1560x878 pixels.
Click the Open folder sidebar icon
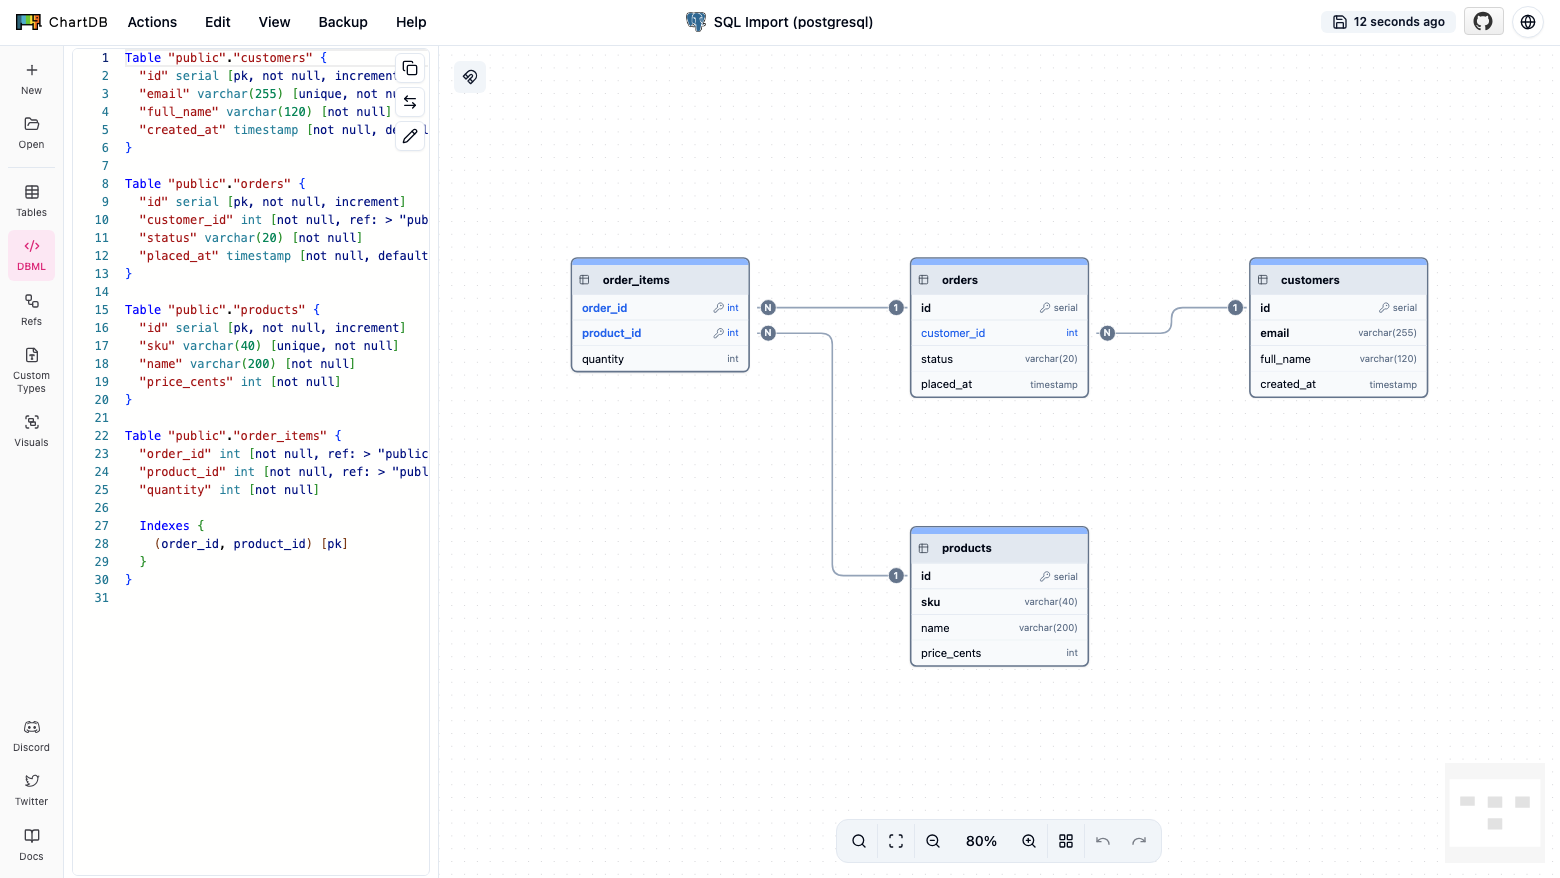coord(31,132)
